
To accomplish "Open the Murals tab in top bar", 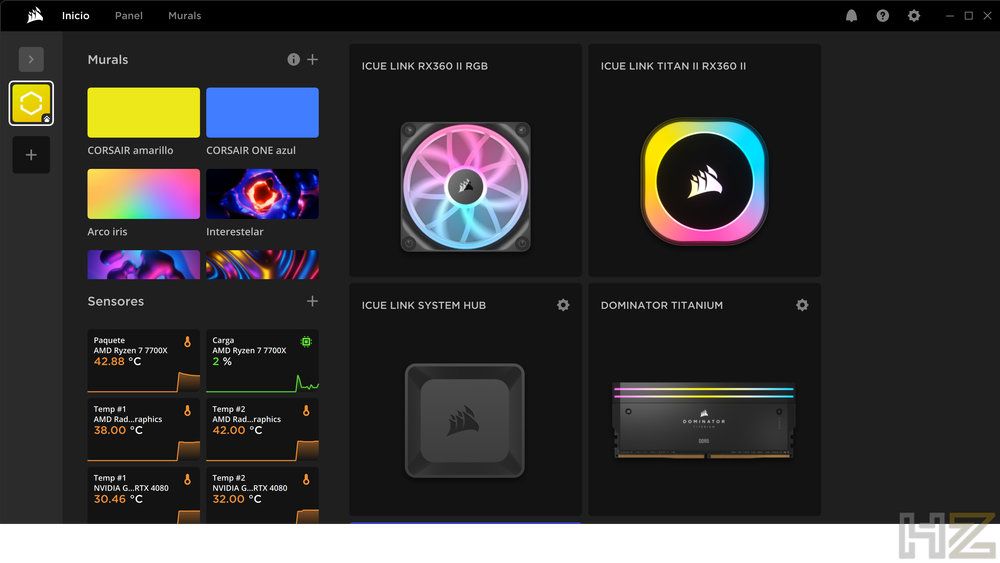I will click(184, 15).
